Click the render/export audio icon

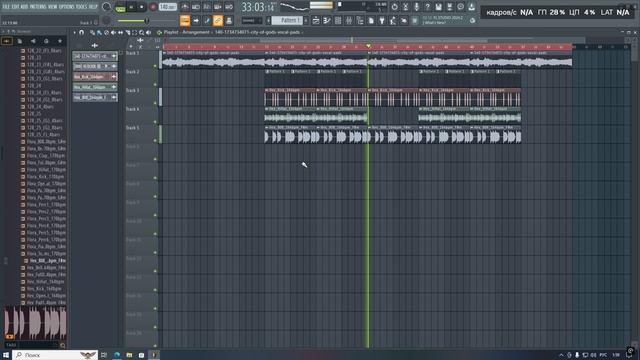tap(449, 7)
